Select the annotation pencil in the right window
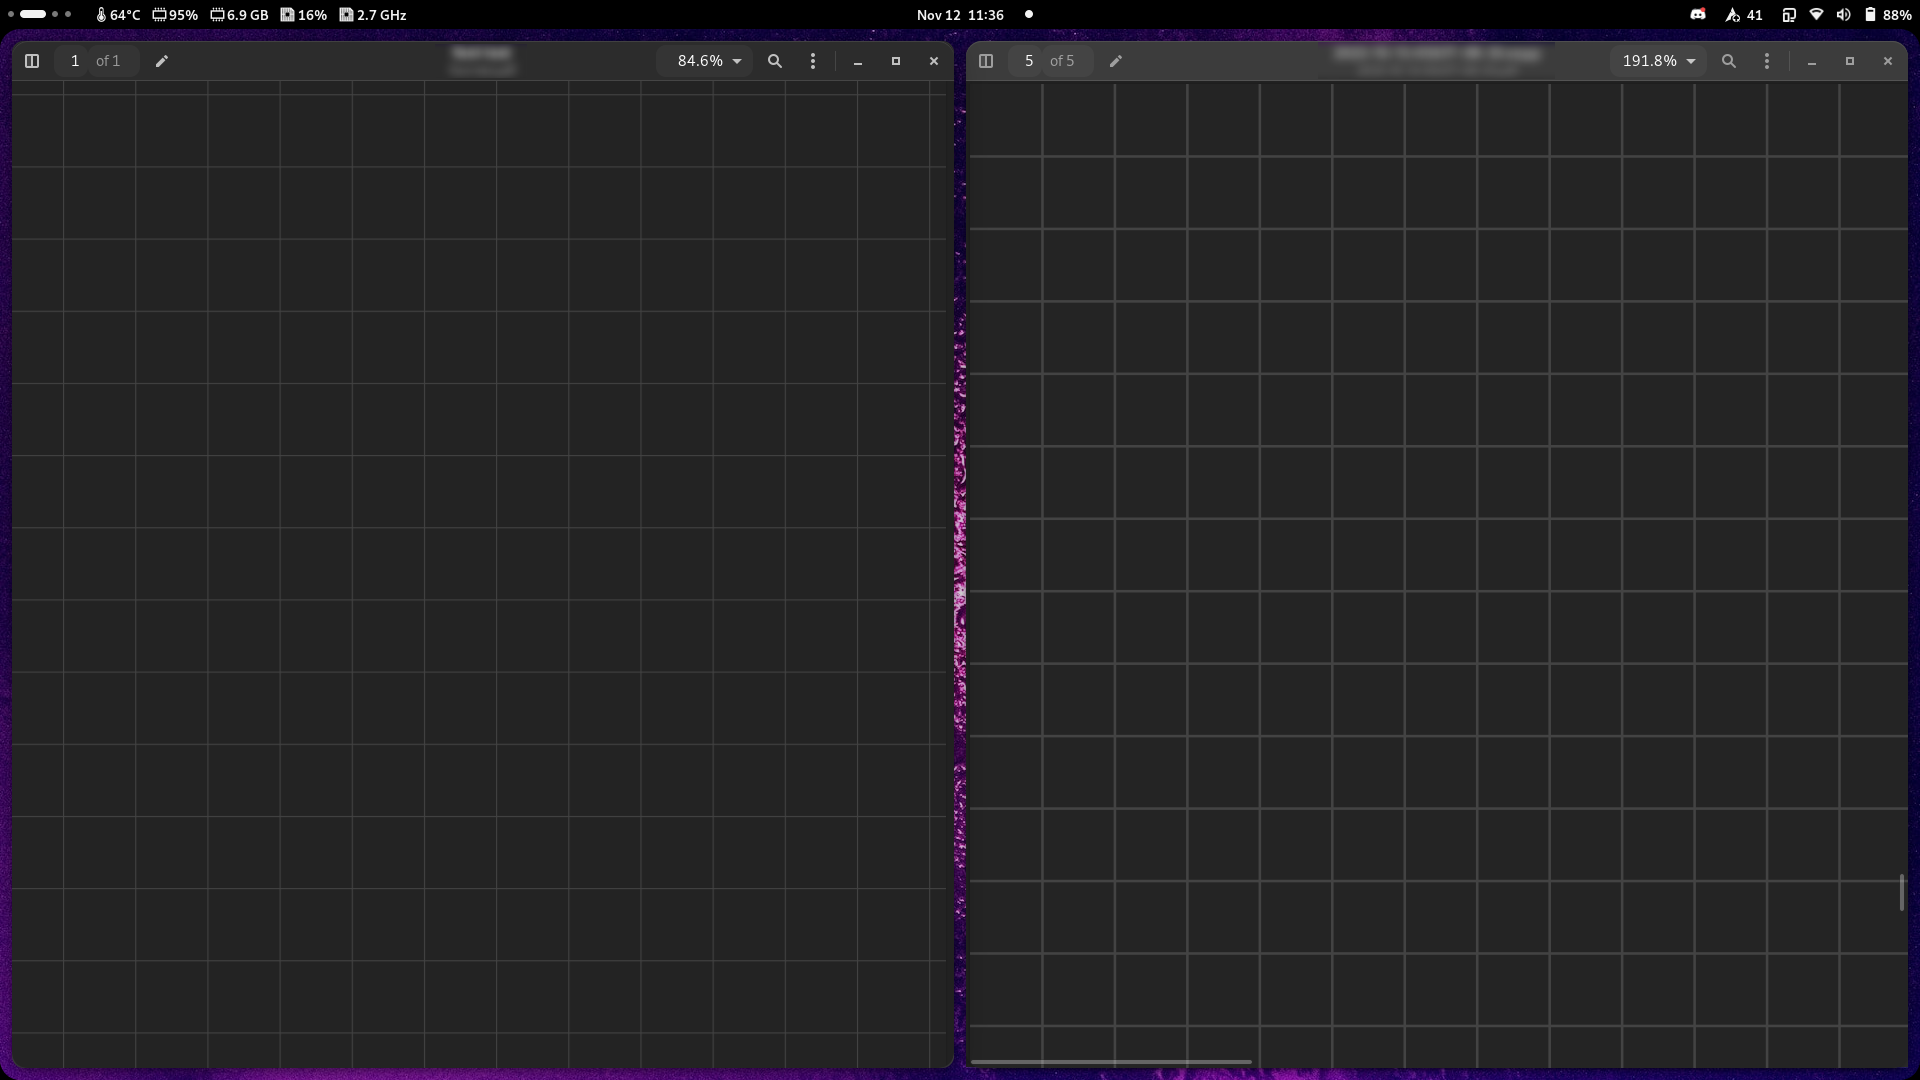The image size is (1920, 1080). 1116,61
